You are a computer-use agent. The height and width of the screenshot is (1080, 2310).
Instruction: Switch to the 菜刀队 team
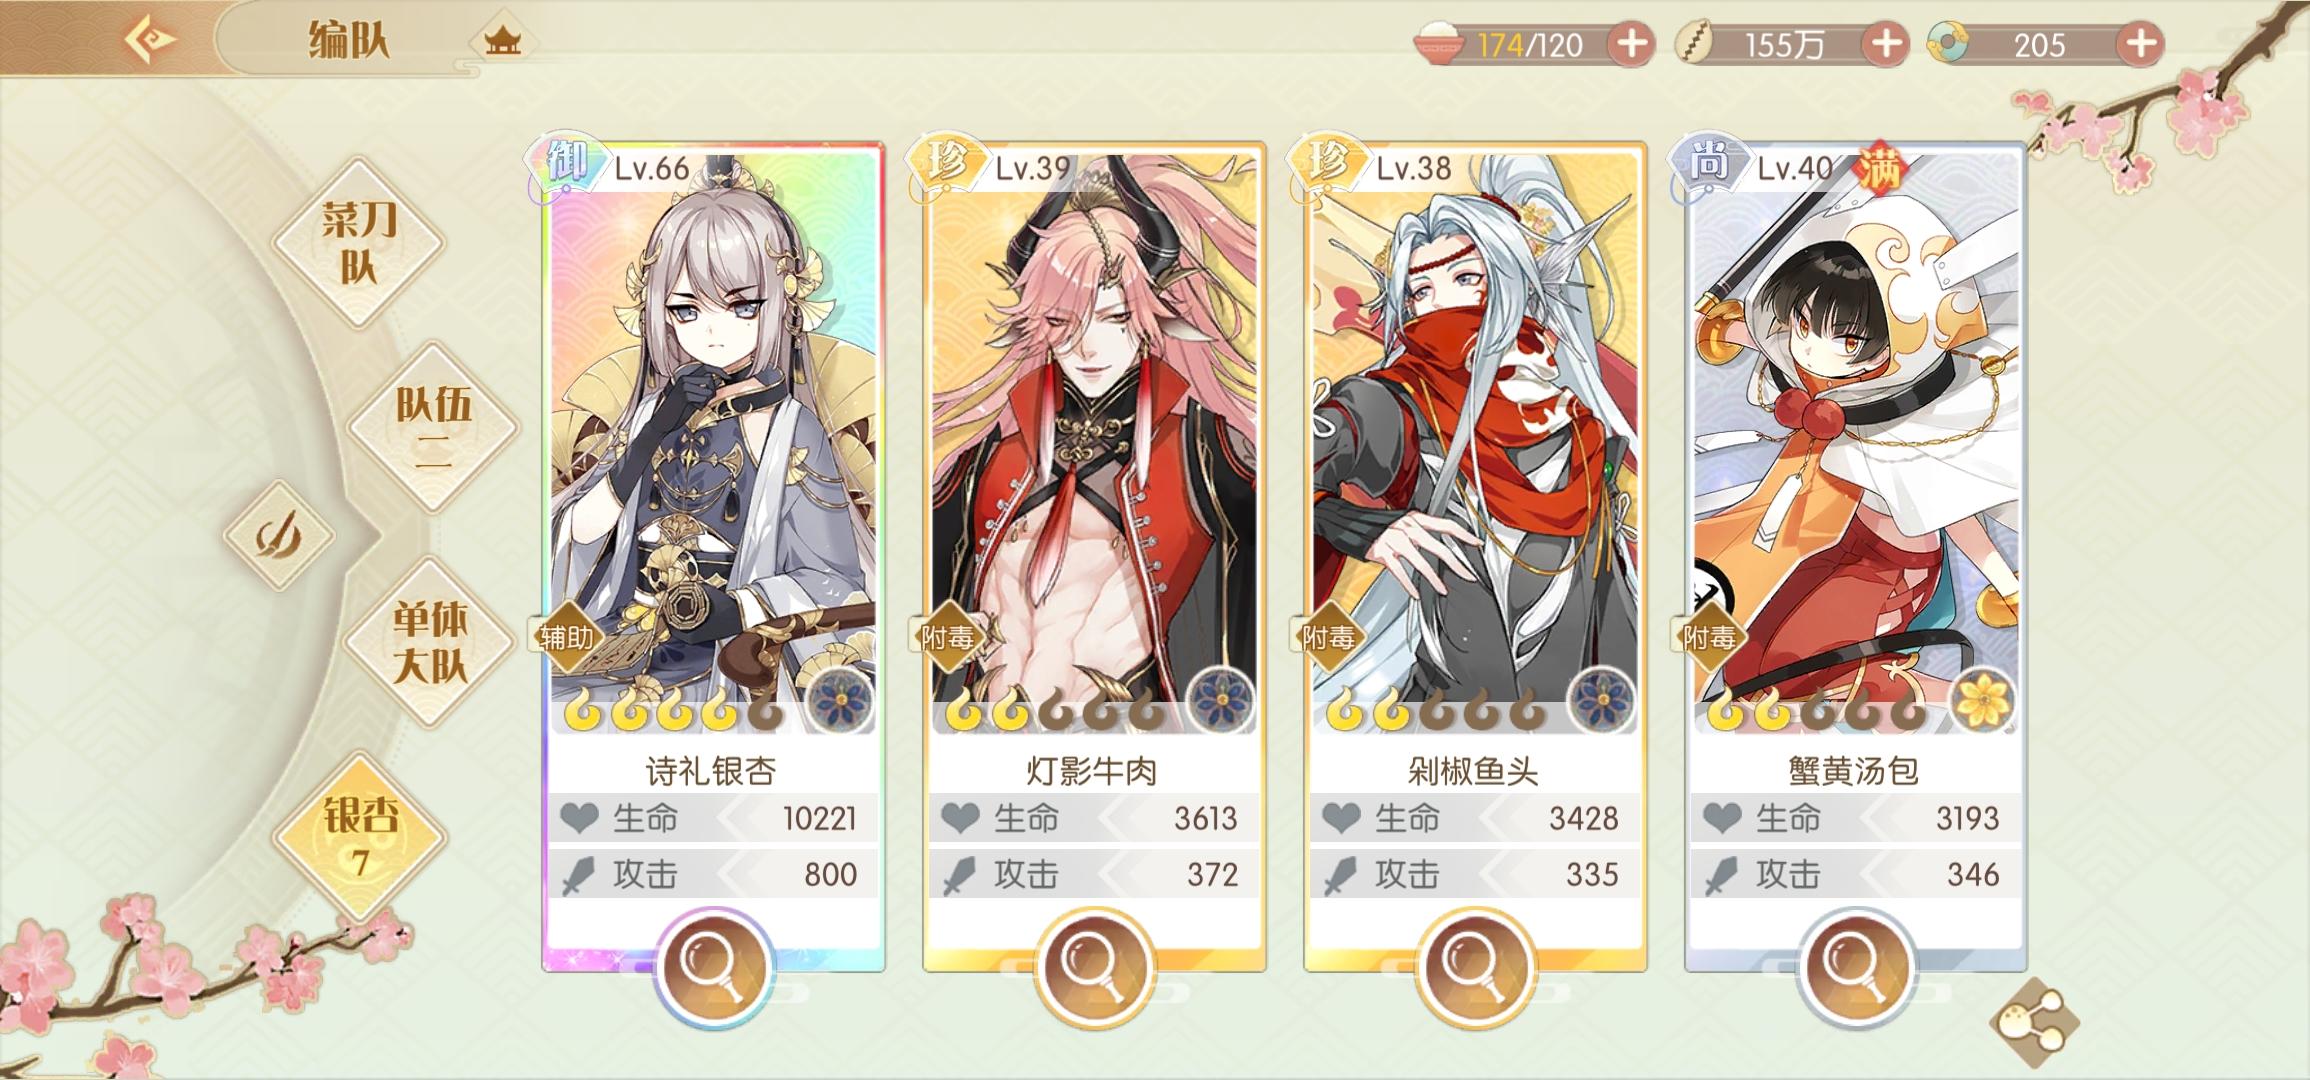pyautogui.click(x=358, y=242)
